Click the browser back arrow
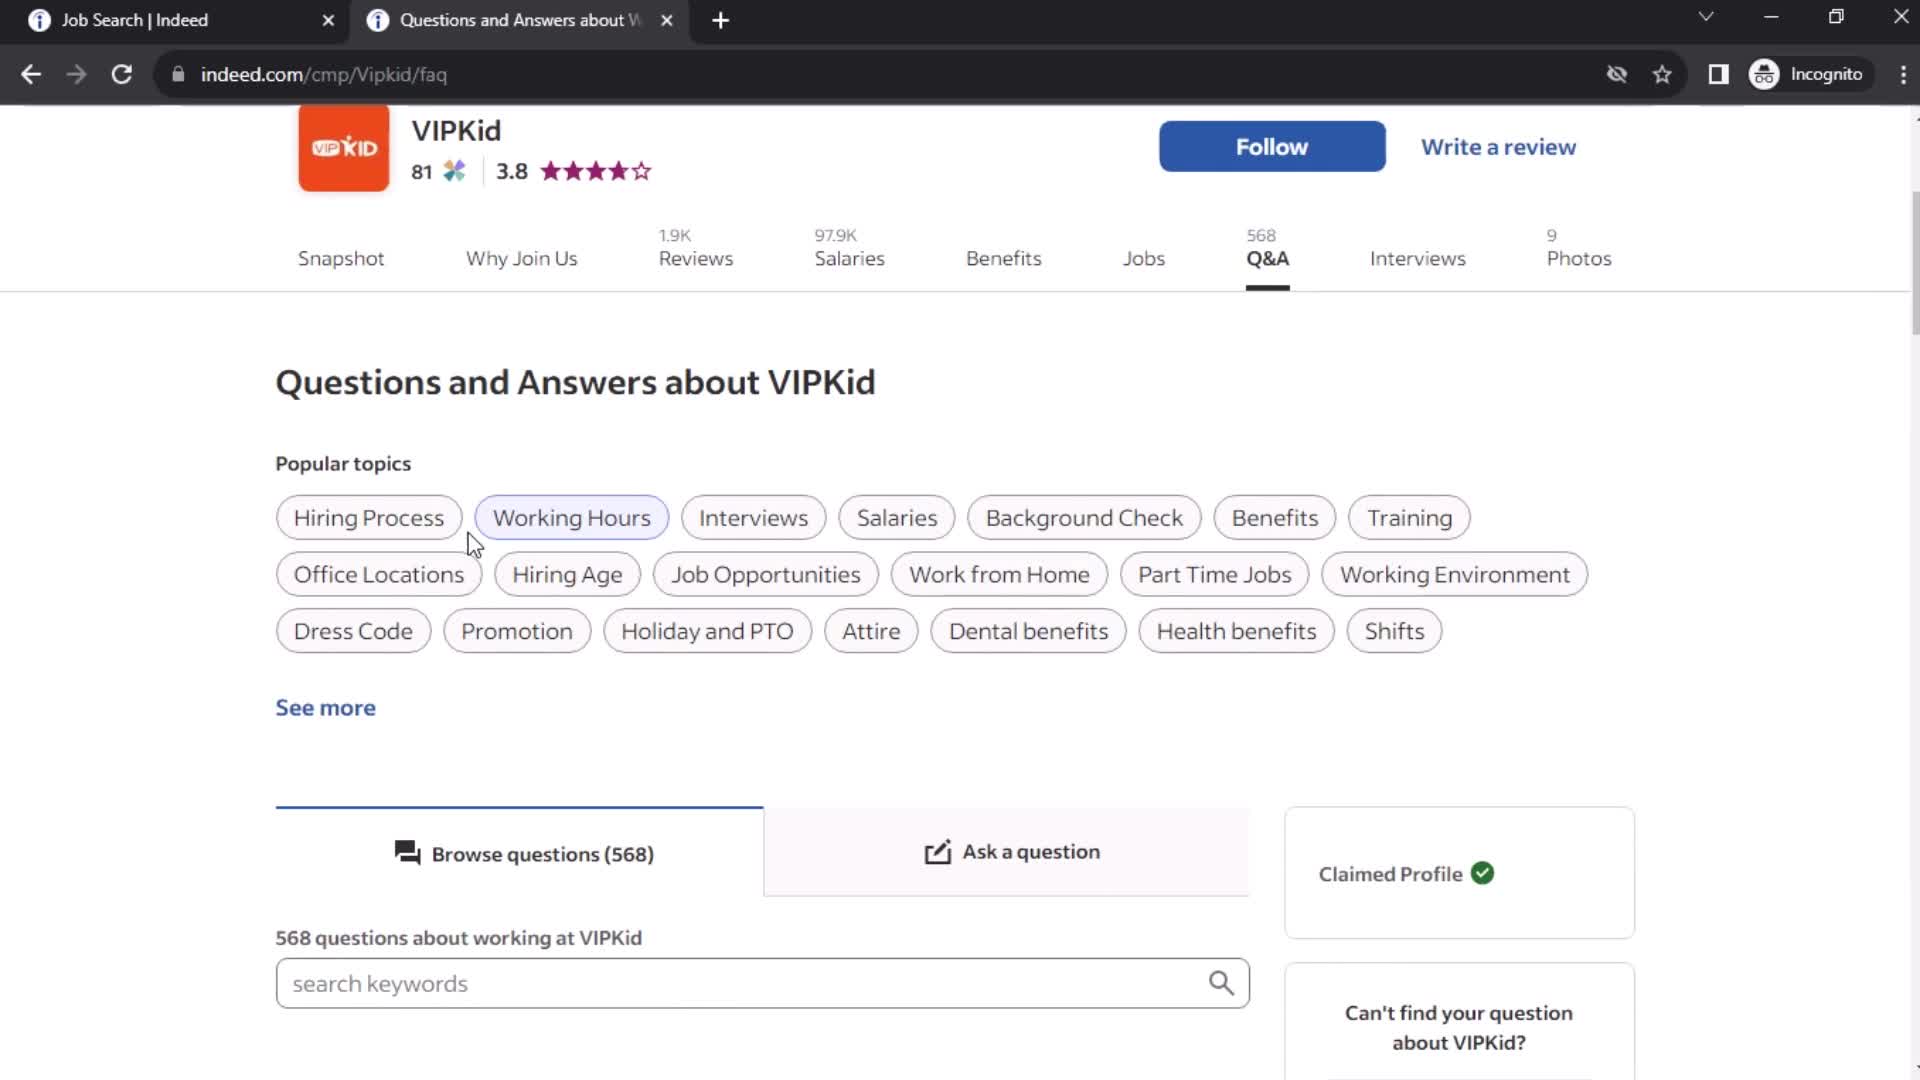Viewport: 1920px width, 1080px height. [31, 74]
